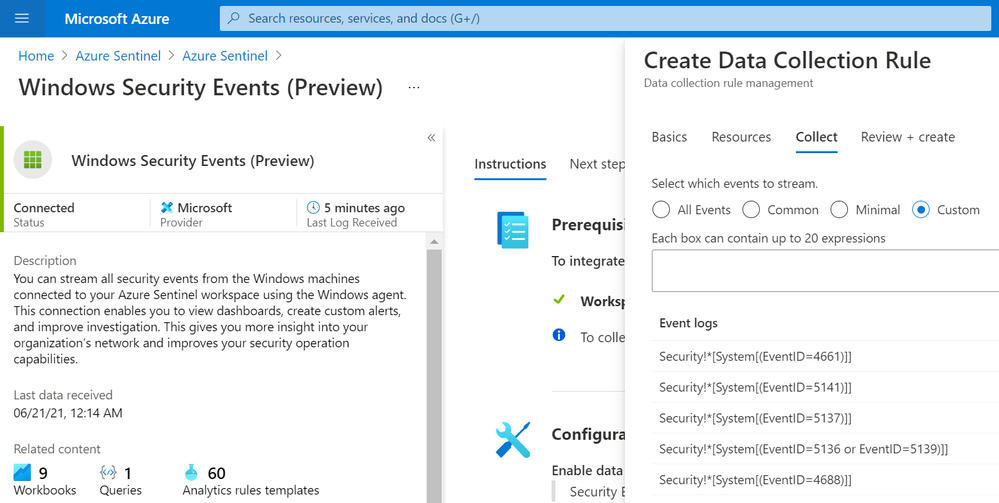Click the Microsoft provider logo icon
The height and width of the screenshot is (503, 999).
[x=167, y=208]
